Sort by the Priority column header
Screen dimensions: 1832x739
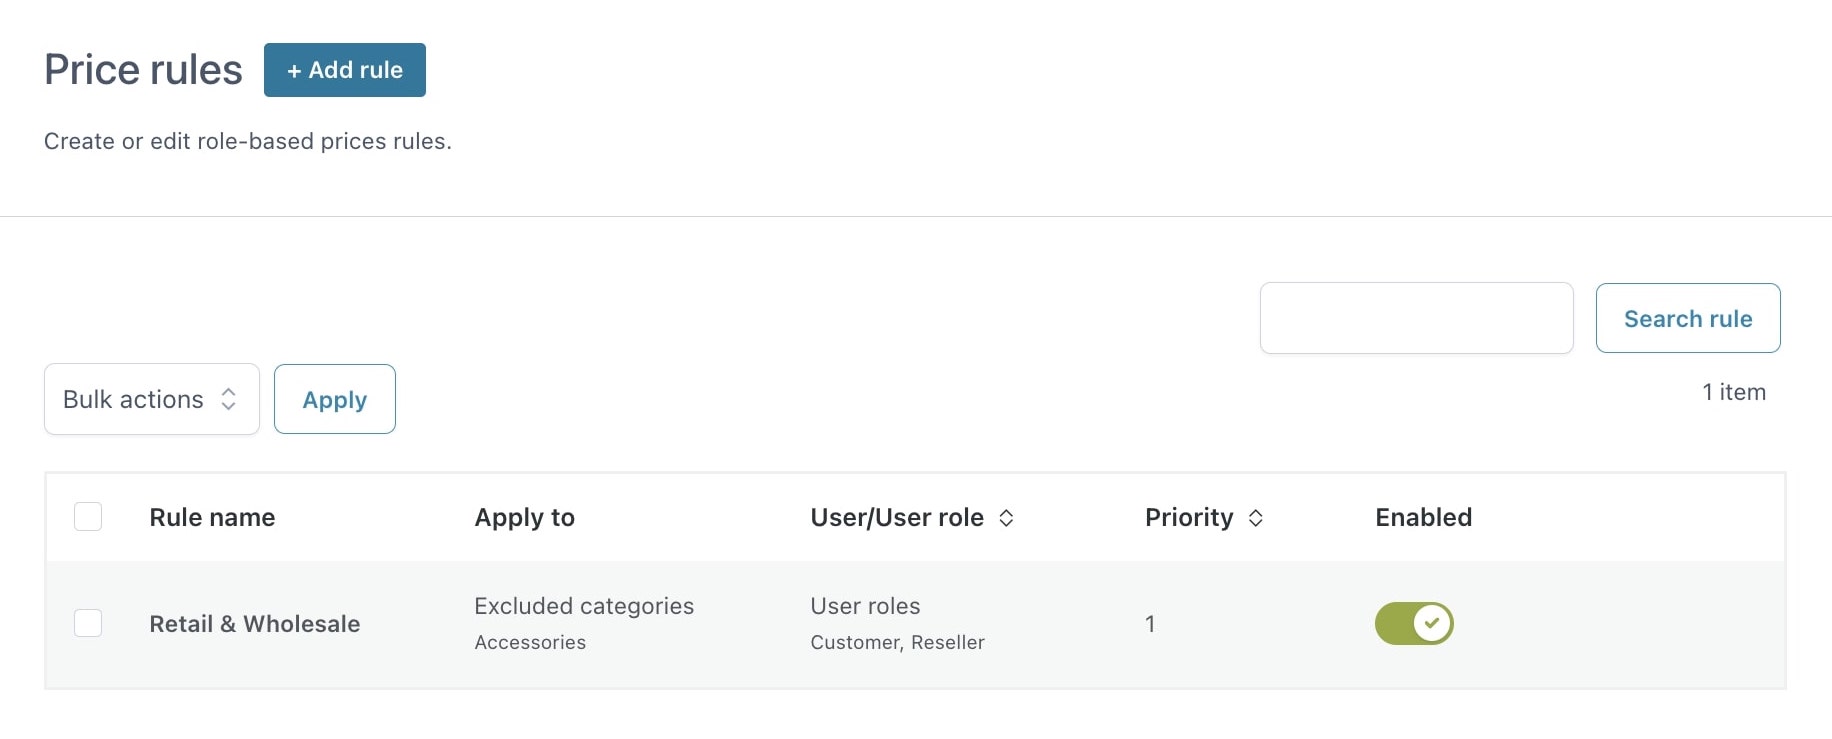1189,517
